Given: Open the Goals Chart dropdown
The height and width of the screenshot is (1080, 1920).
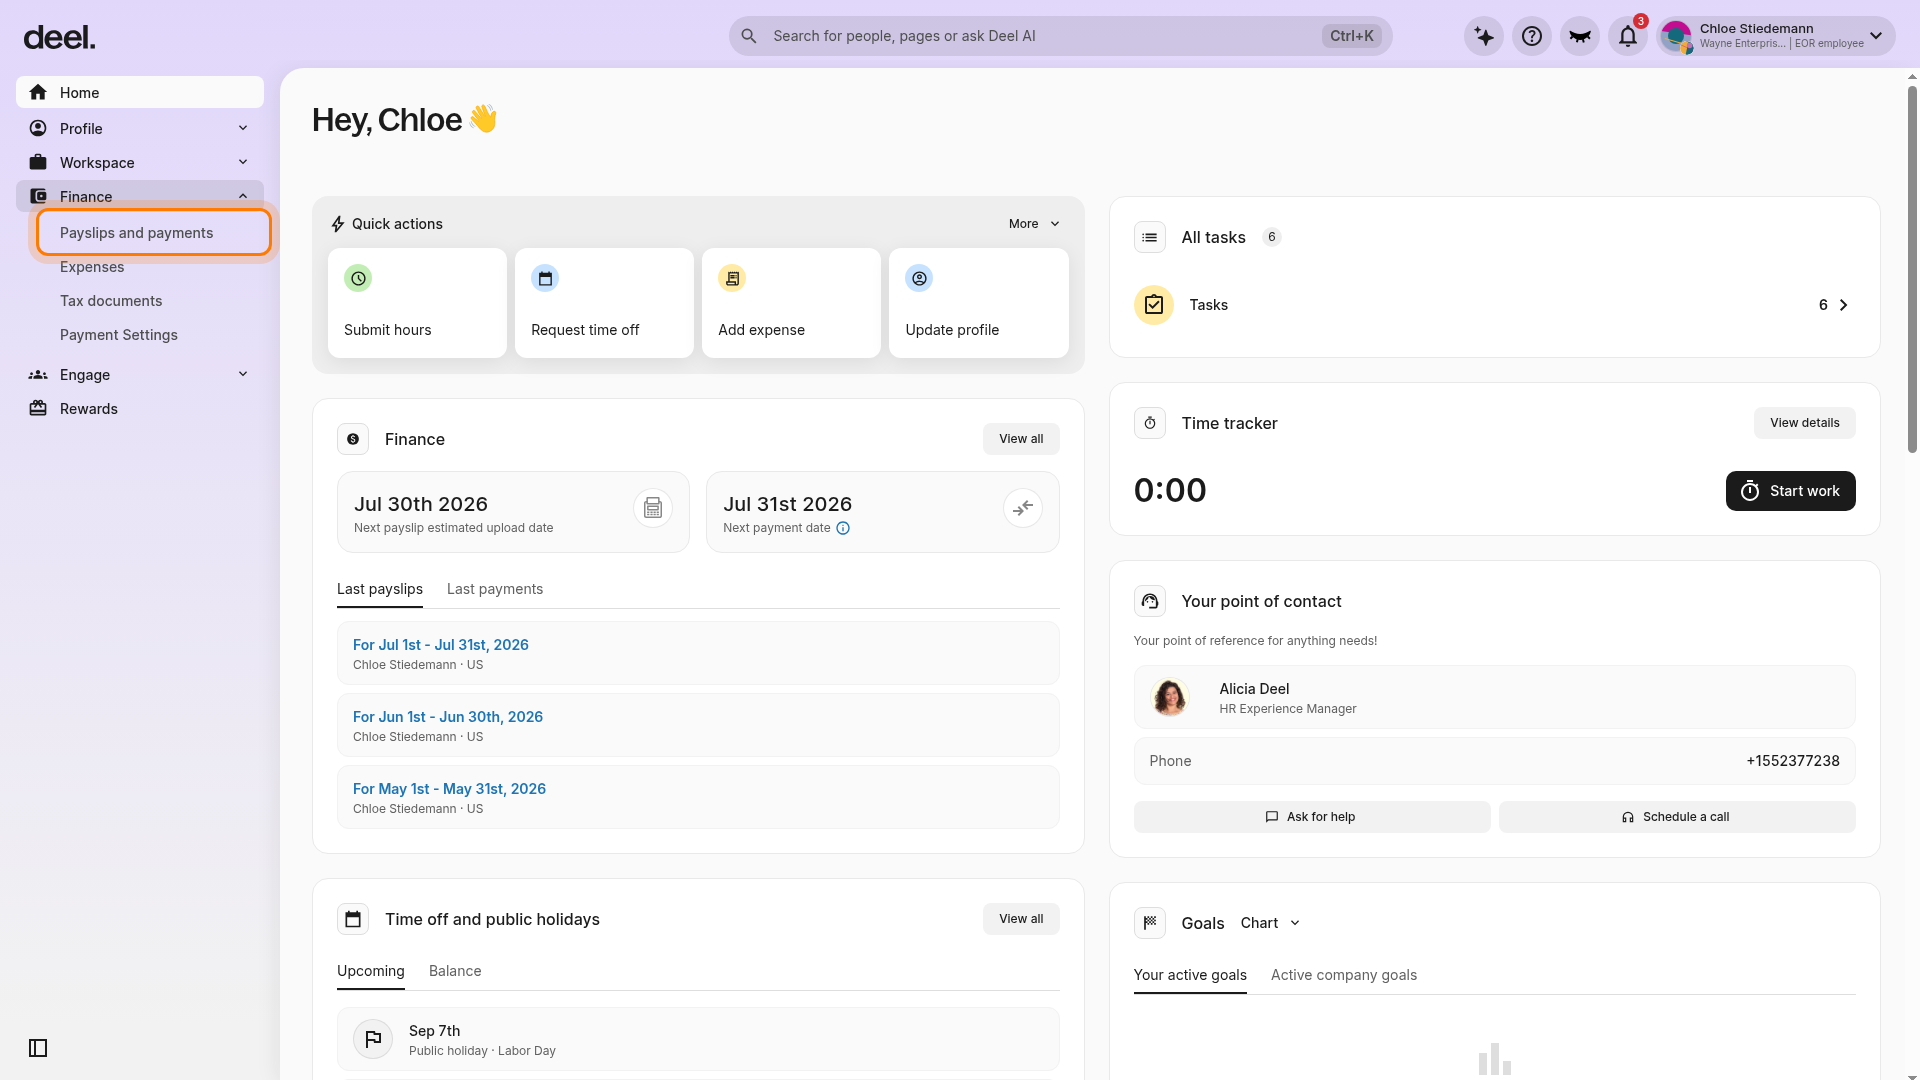Looking at the screenshot, I should click(x=1271, y=923).
